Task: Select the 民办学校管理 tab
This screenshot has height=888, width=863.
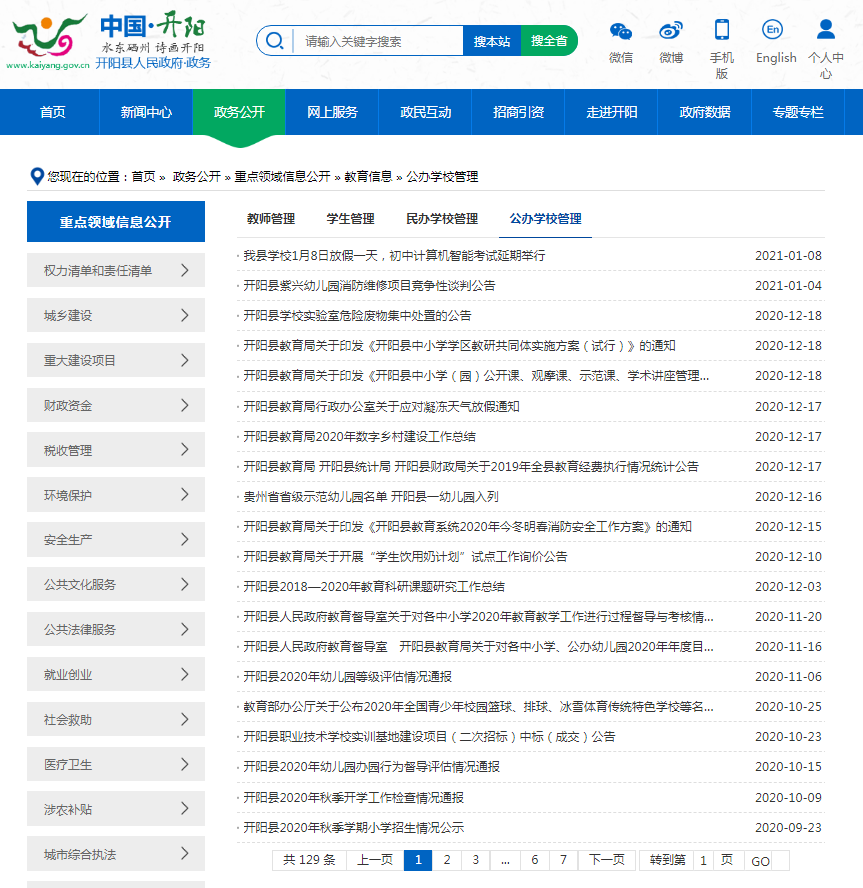Action: tap(442, 219)
